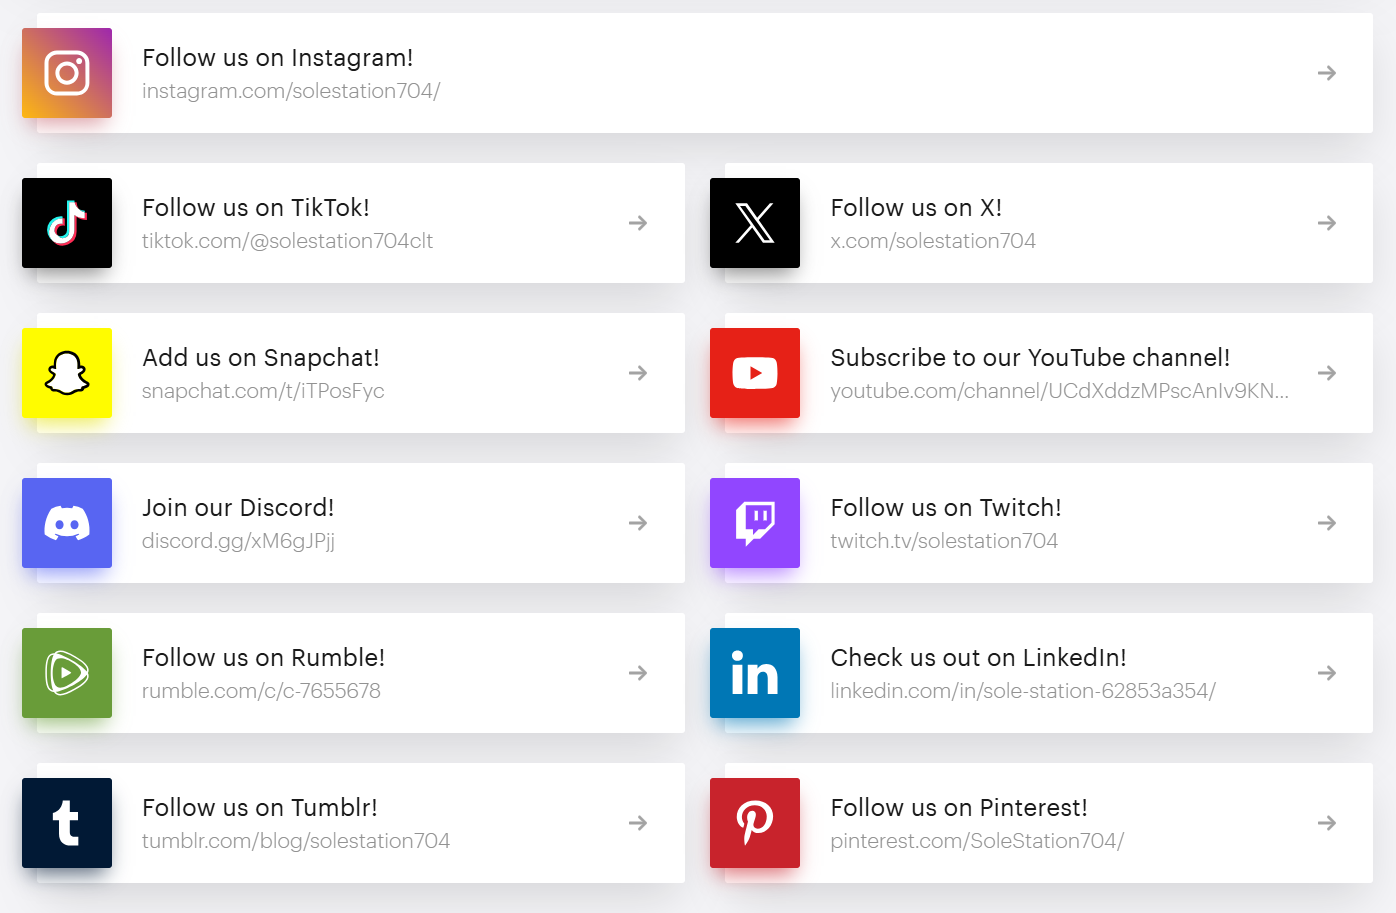Click the YouTube play icon
Image resolution: width=1396 pixels, height=913 pixels.
(755, 373)
